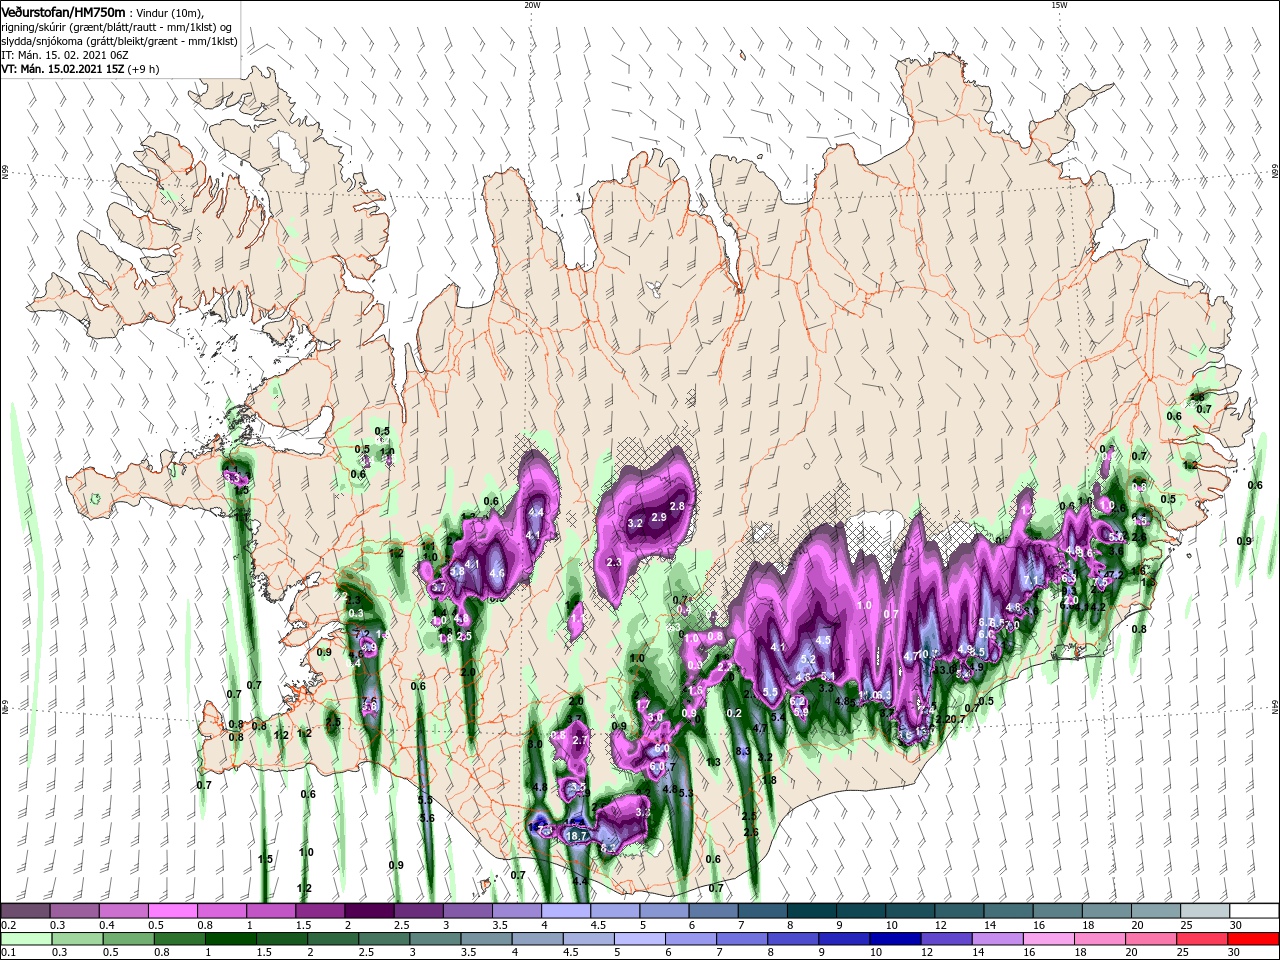Pick lower legend swatch for 4.5–5
Image resolution: width=1280 pixels, height=960 pixels.
(x=589, y=939)
